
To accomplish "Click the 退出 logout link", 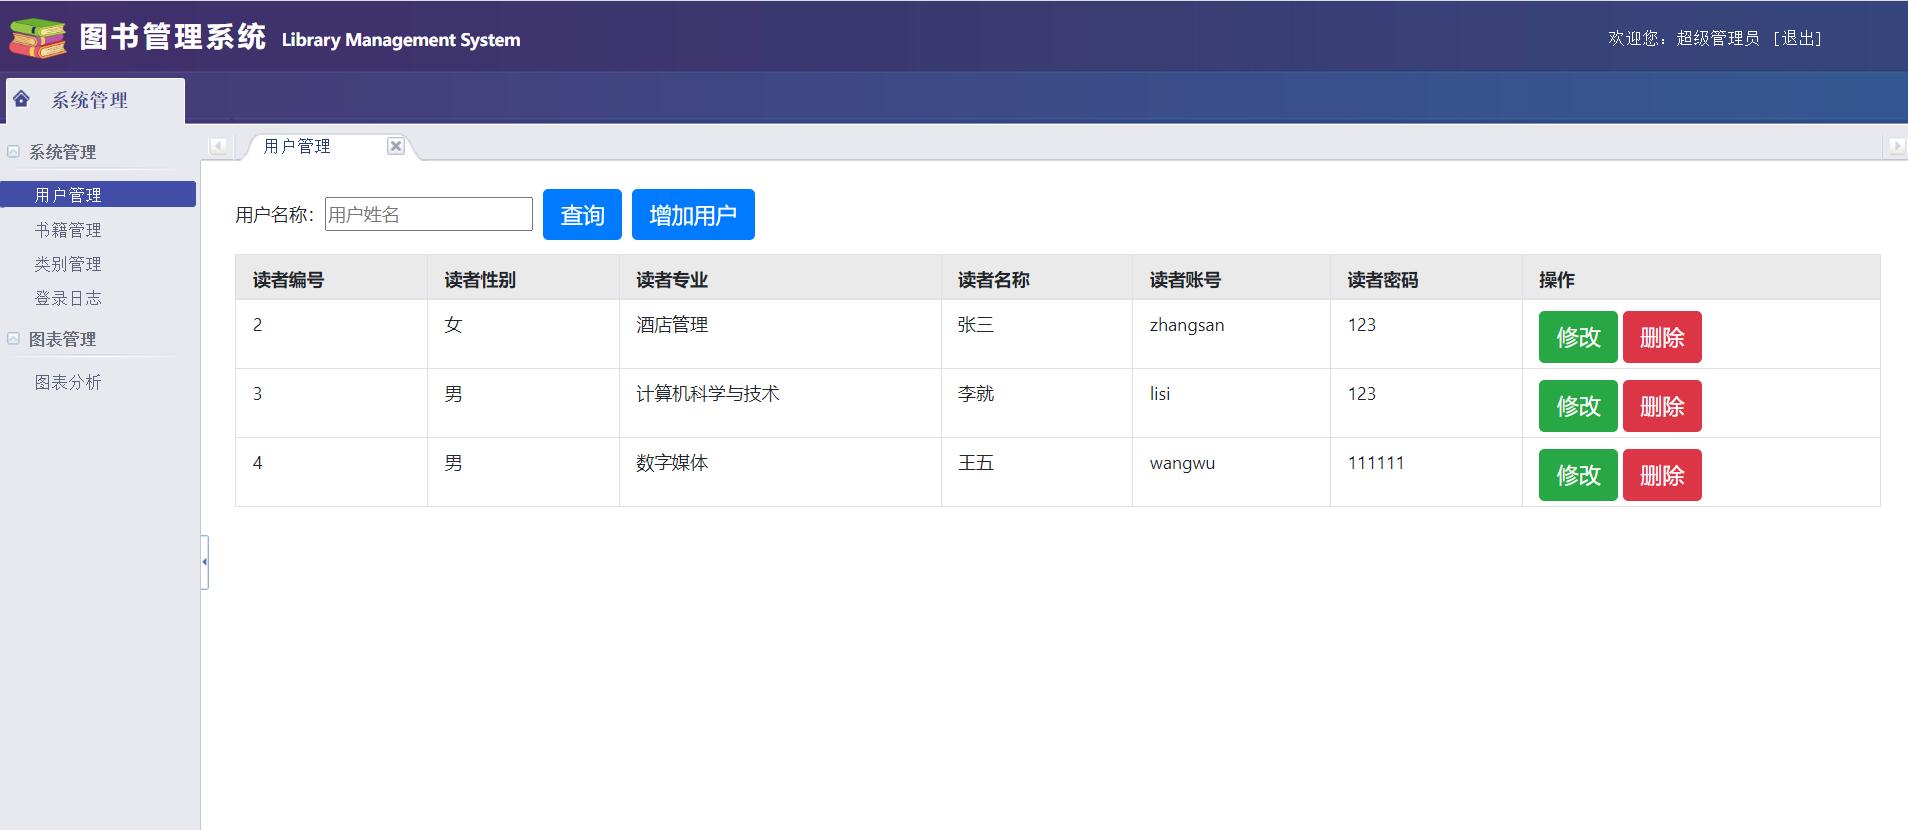I will [1797, 38].
